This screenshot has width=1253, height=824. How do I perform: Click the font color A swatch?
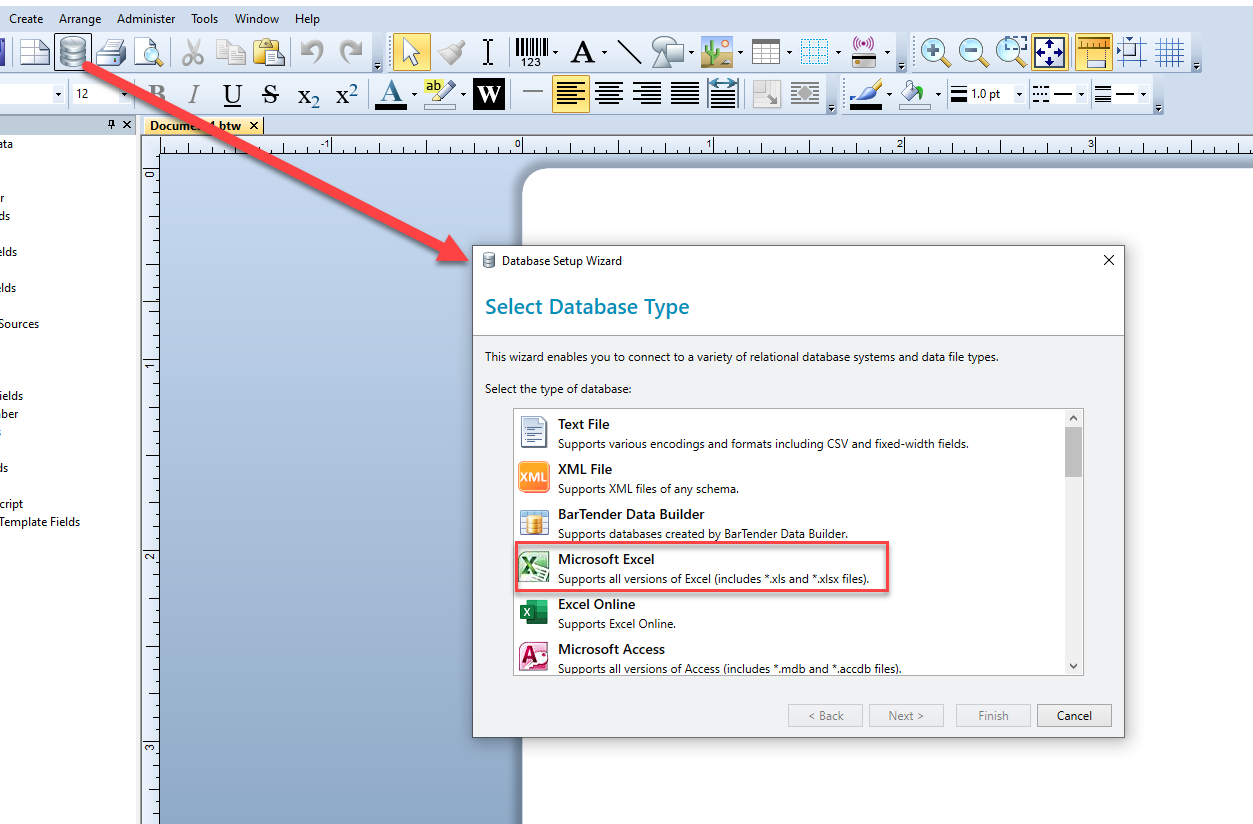(x=392, y=94)
